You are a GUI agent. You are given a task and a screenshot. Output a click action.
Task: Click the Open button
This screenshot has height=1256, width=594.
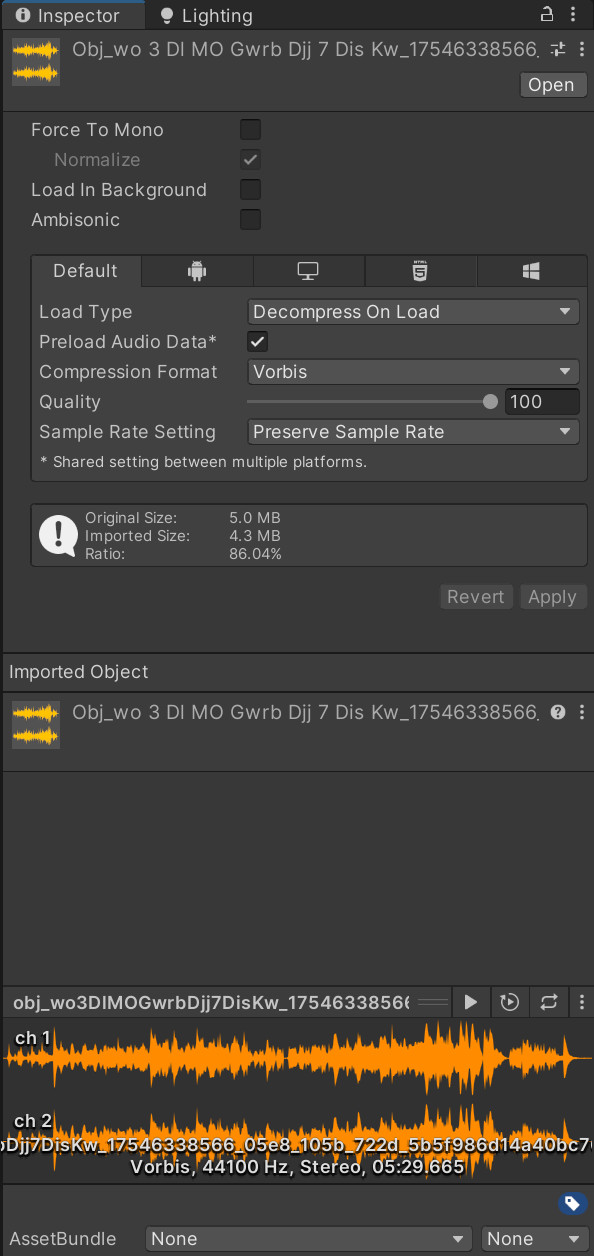coord(552,85)
